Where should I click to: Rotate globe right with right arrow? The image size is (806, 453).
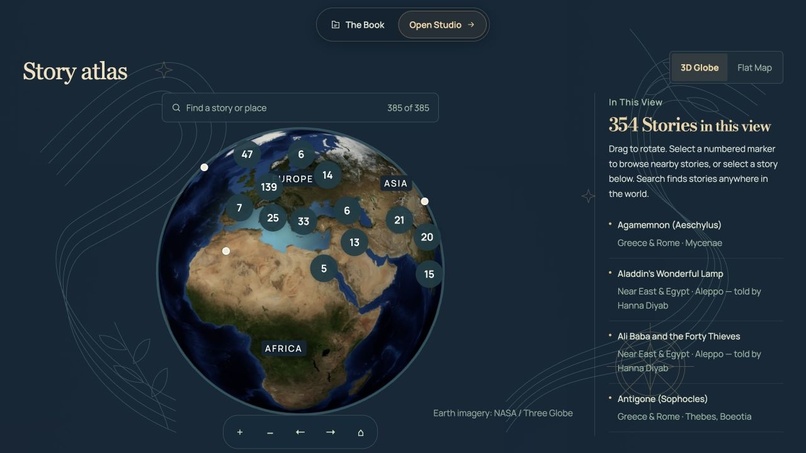pos(331,432)
